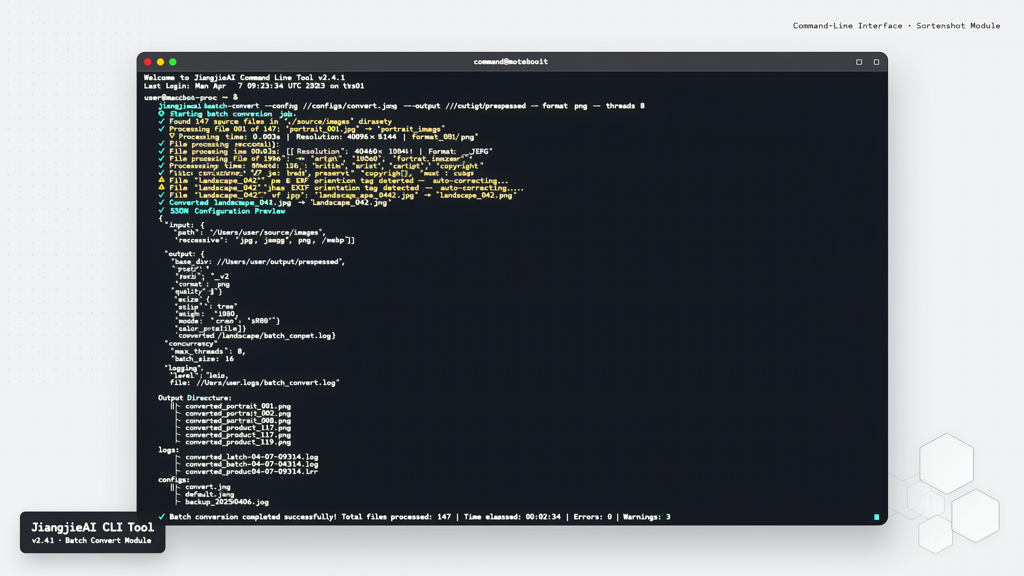Screen dimensions: 1024x576
Task: Click the rightmost square title bar icon
Action: (876, 62)
